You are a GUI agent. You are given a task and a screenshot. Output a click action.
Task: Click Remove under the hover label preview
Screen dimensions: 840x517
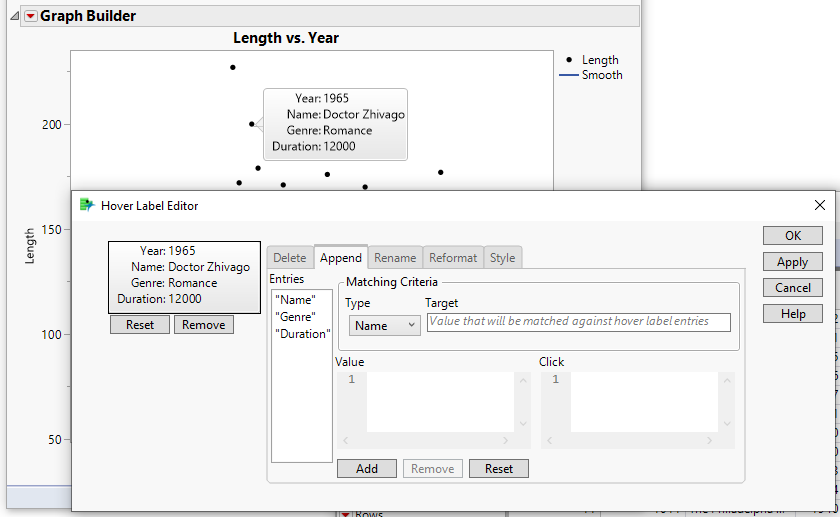pyautogui.click(x=204, y=325)
